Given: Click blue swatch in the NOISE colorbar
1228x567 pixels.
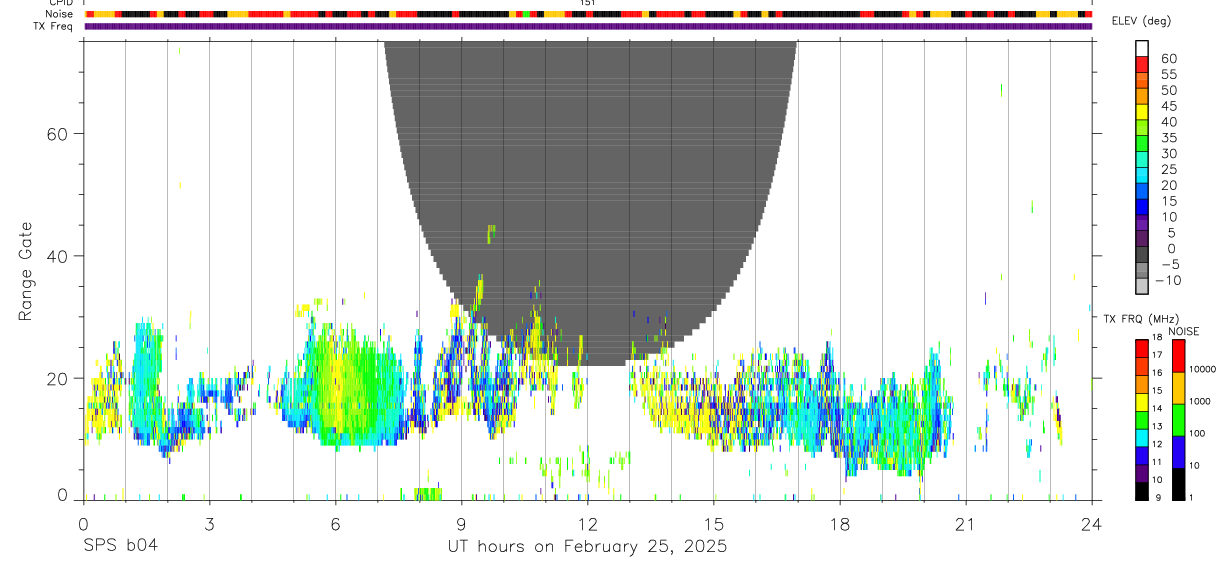Looking at the screenshot, I should click(1178, 452).
